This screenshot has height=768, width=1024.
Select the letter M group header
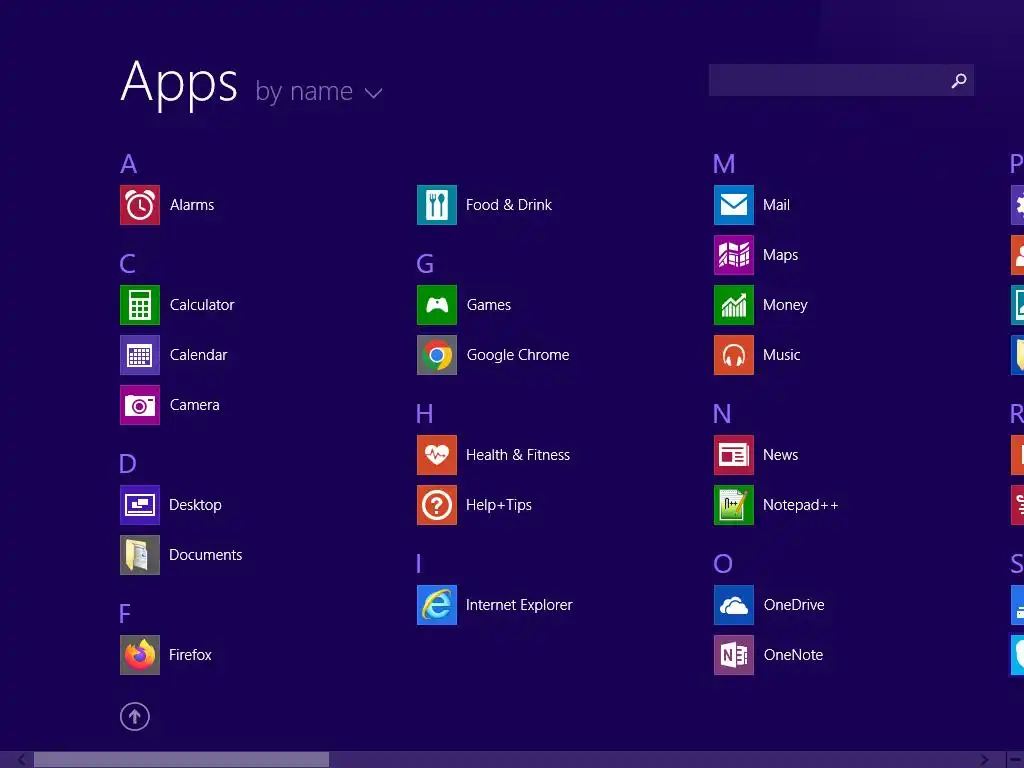pos(724,164)
